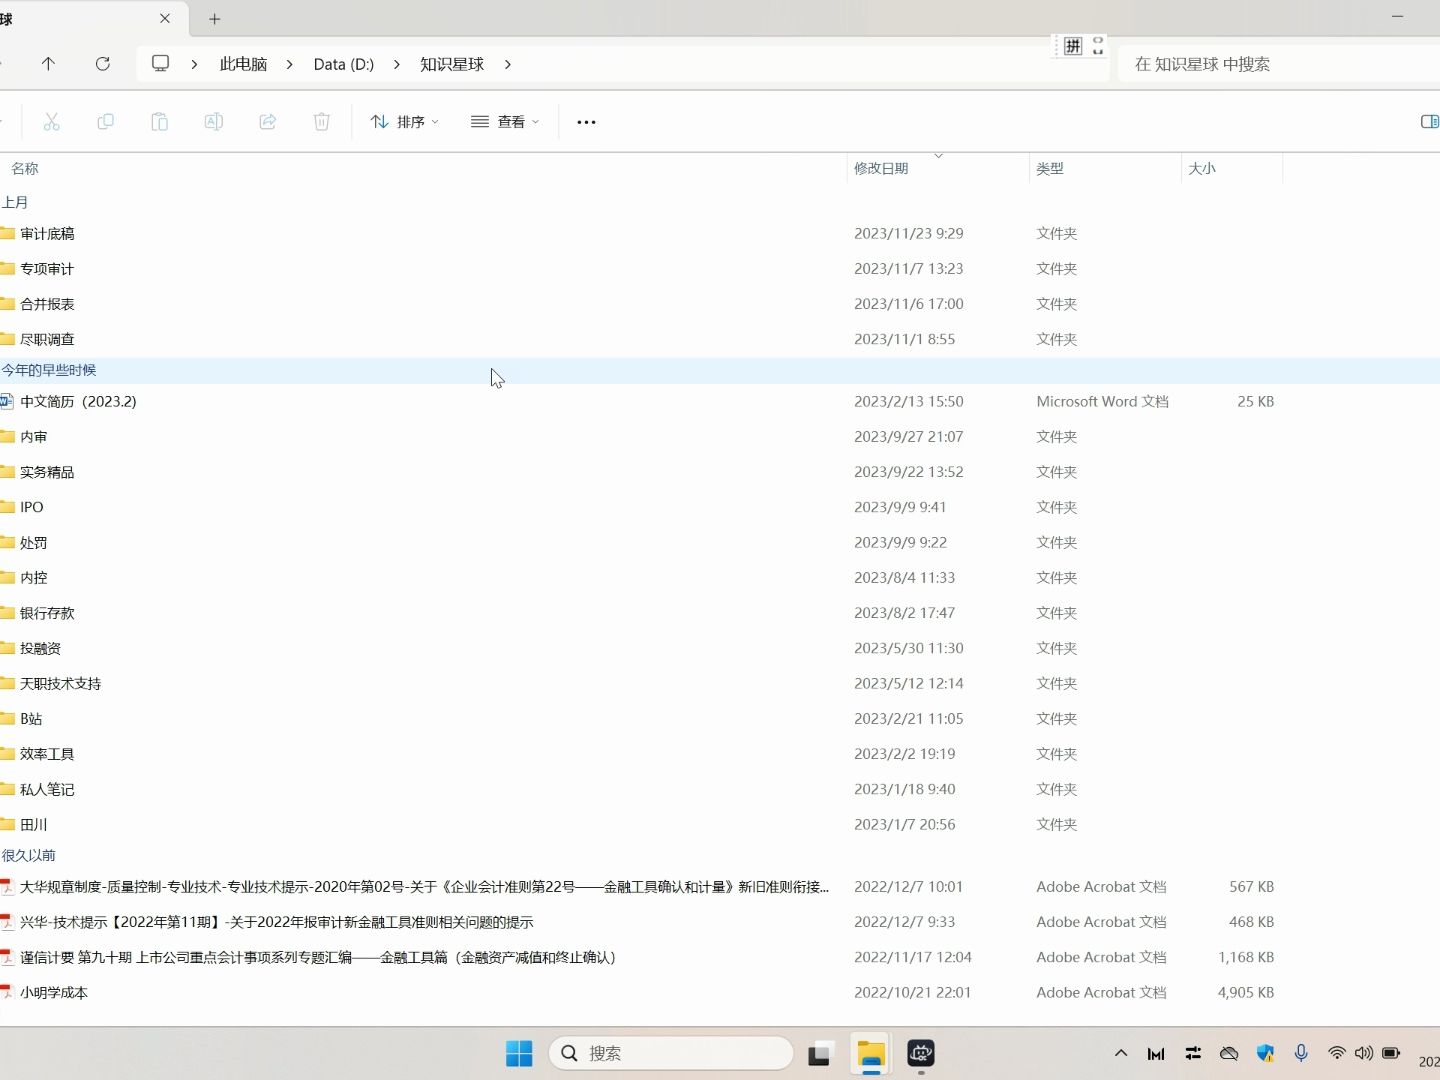Expand the chevron after 此电脑 in the address bar
The image size is (1440, 1080).
[x=290, y=64]
